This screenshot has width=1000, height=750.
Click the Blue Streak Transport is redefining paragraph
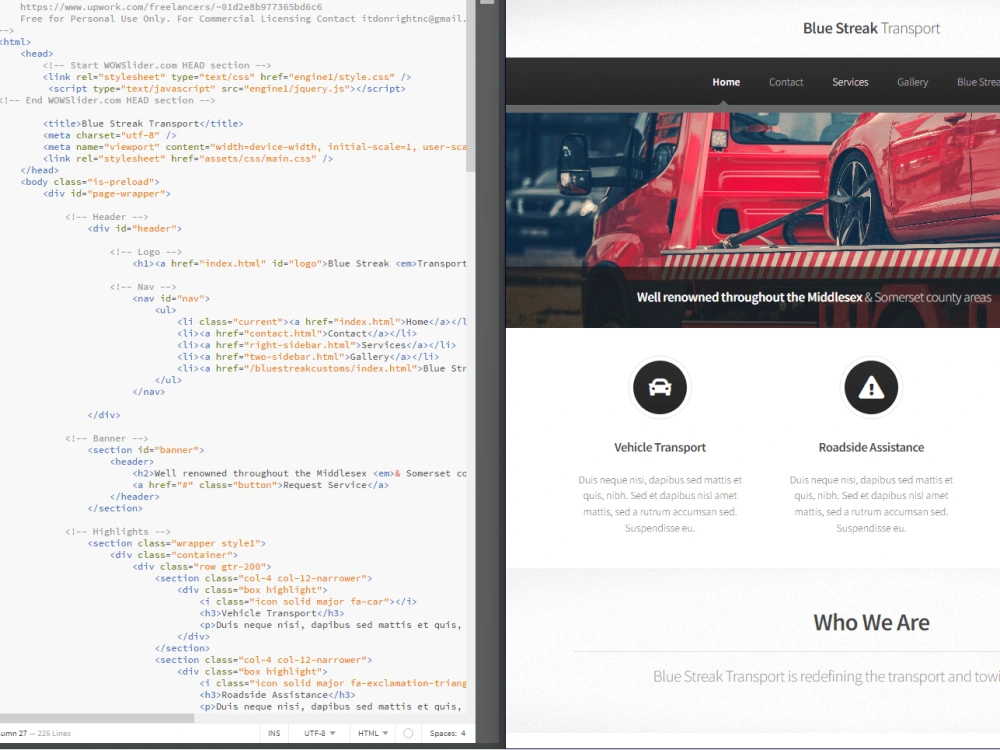826,677
